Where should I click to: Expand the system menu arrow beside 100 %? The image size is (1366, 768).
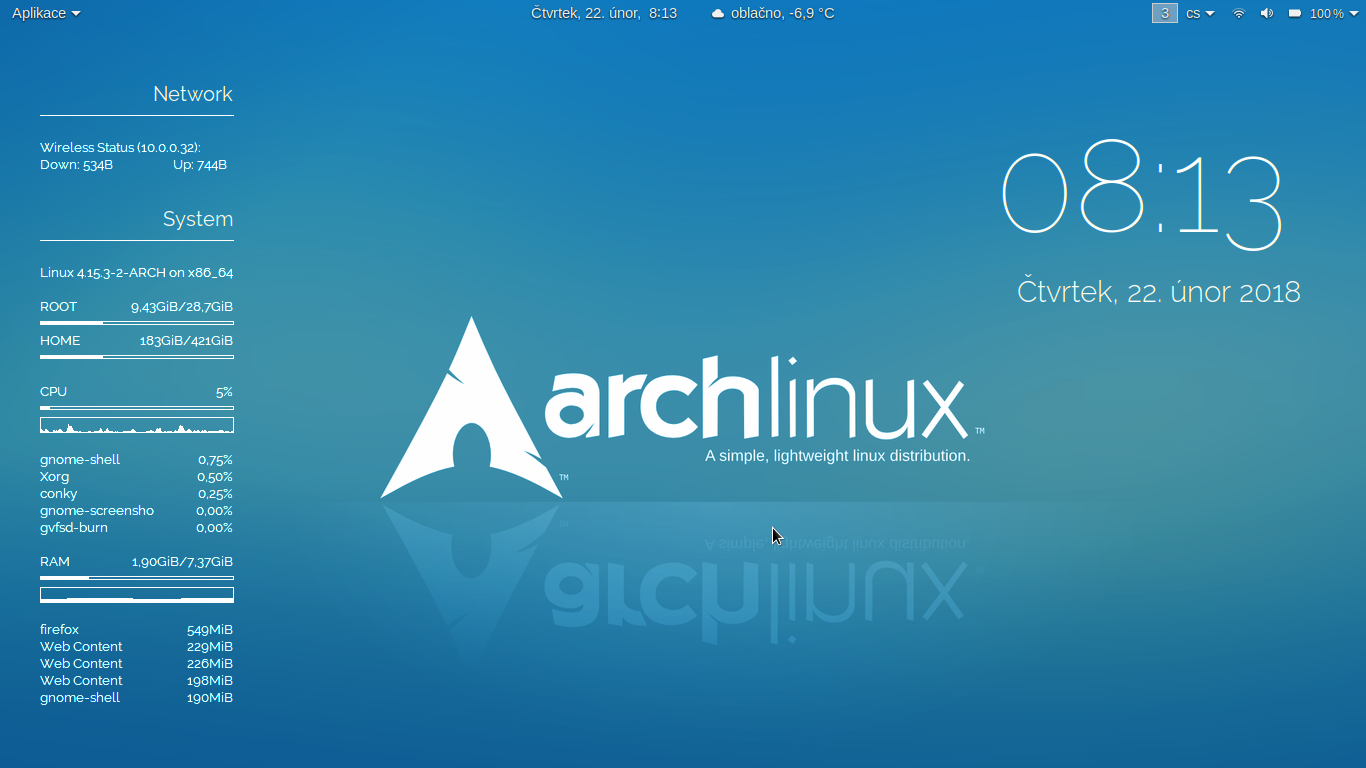click(x=1353, y=14)
